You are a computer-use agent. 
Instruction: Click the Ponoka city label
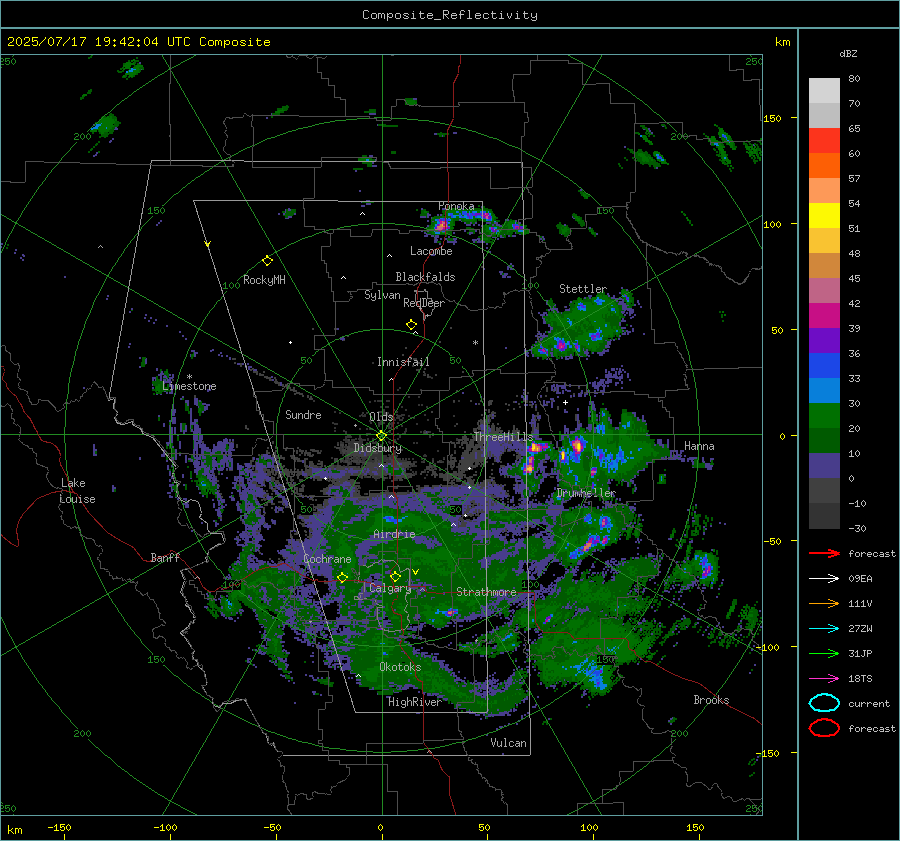(x=456, y=206)
